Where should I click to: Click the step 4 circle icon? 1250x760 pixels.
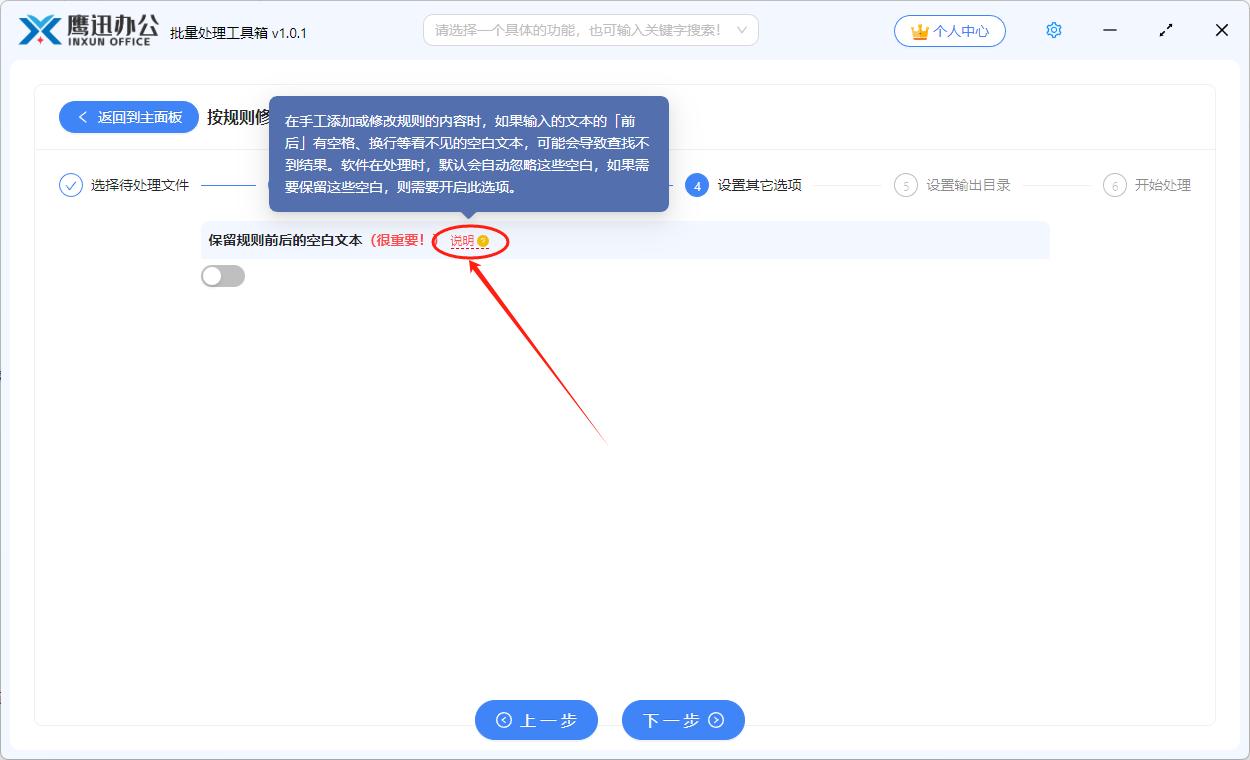coord(697,185)
